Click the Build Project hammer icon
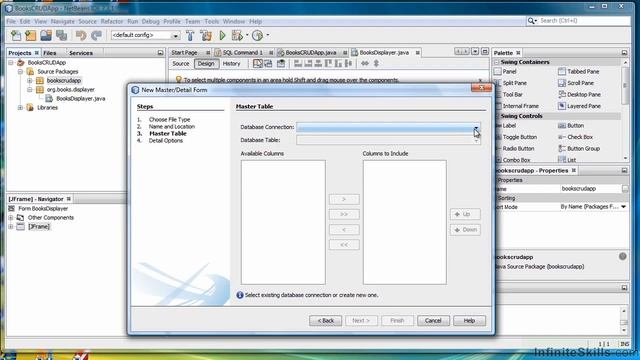This screenshot has height=360, width=640. tap(190, 36)
